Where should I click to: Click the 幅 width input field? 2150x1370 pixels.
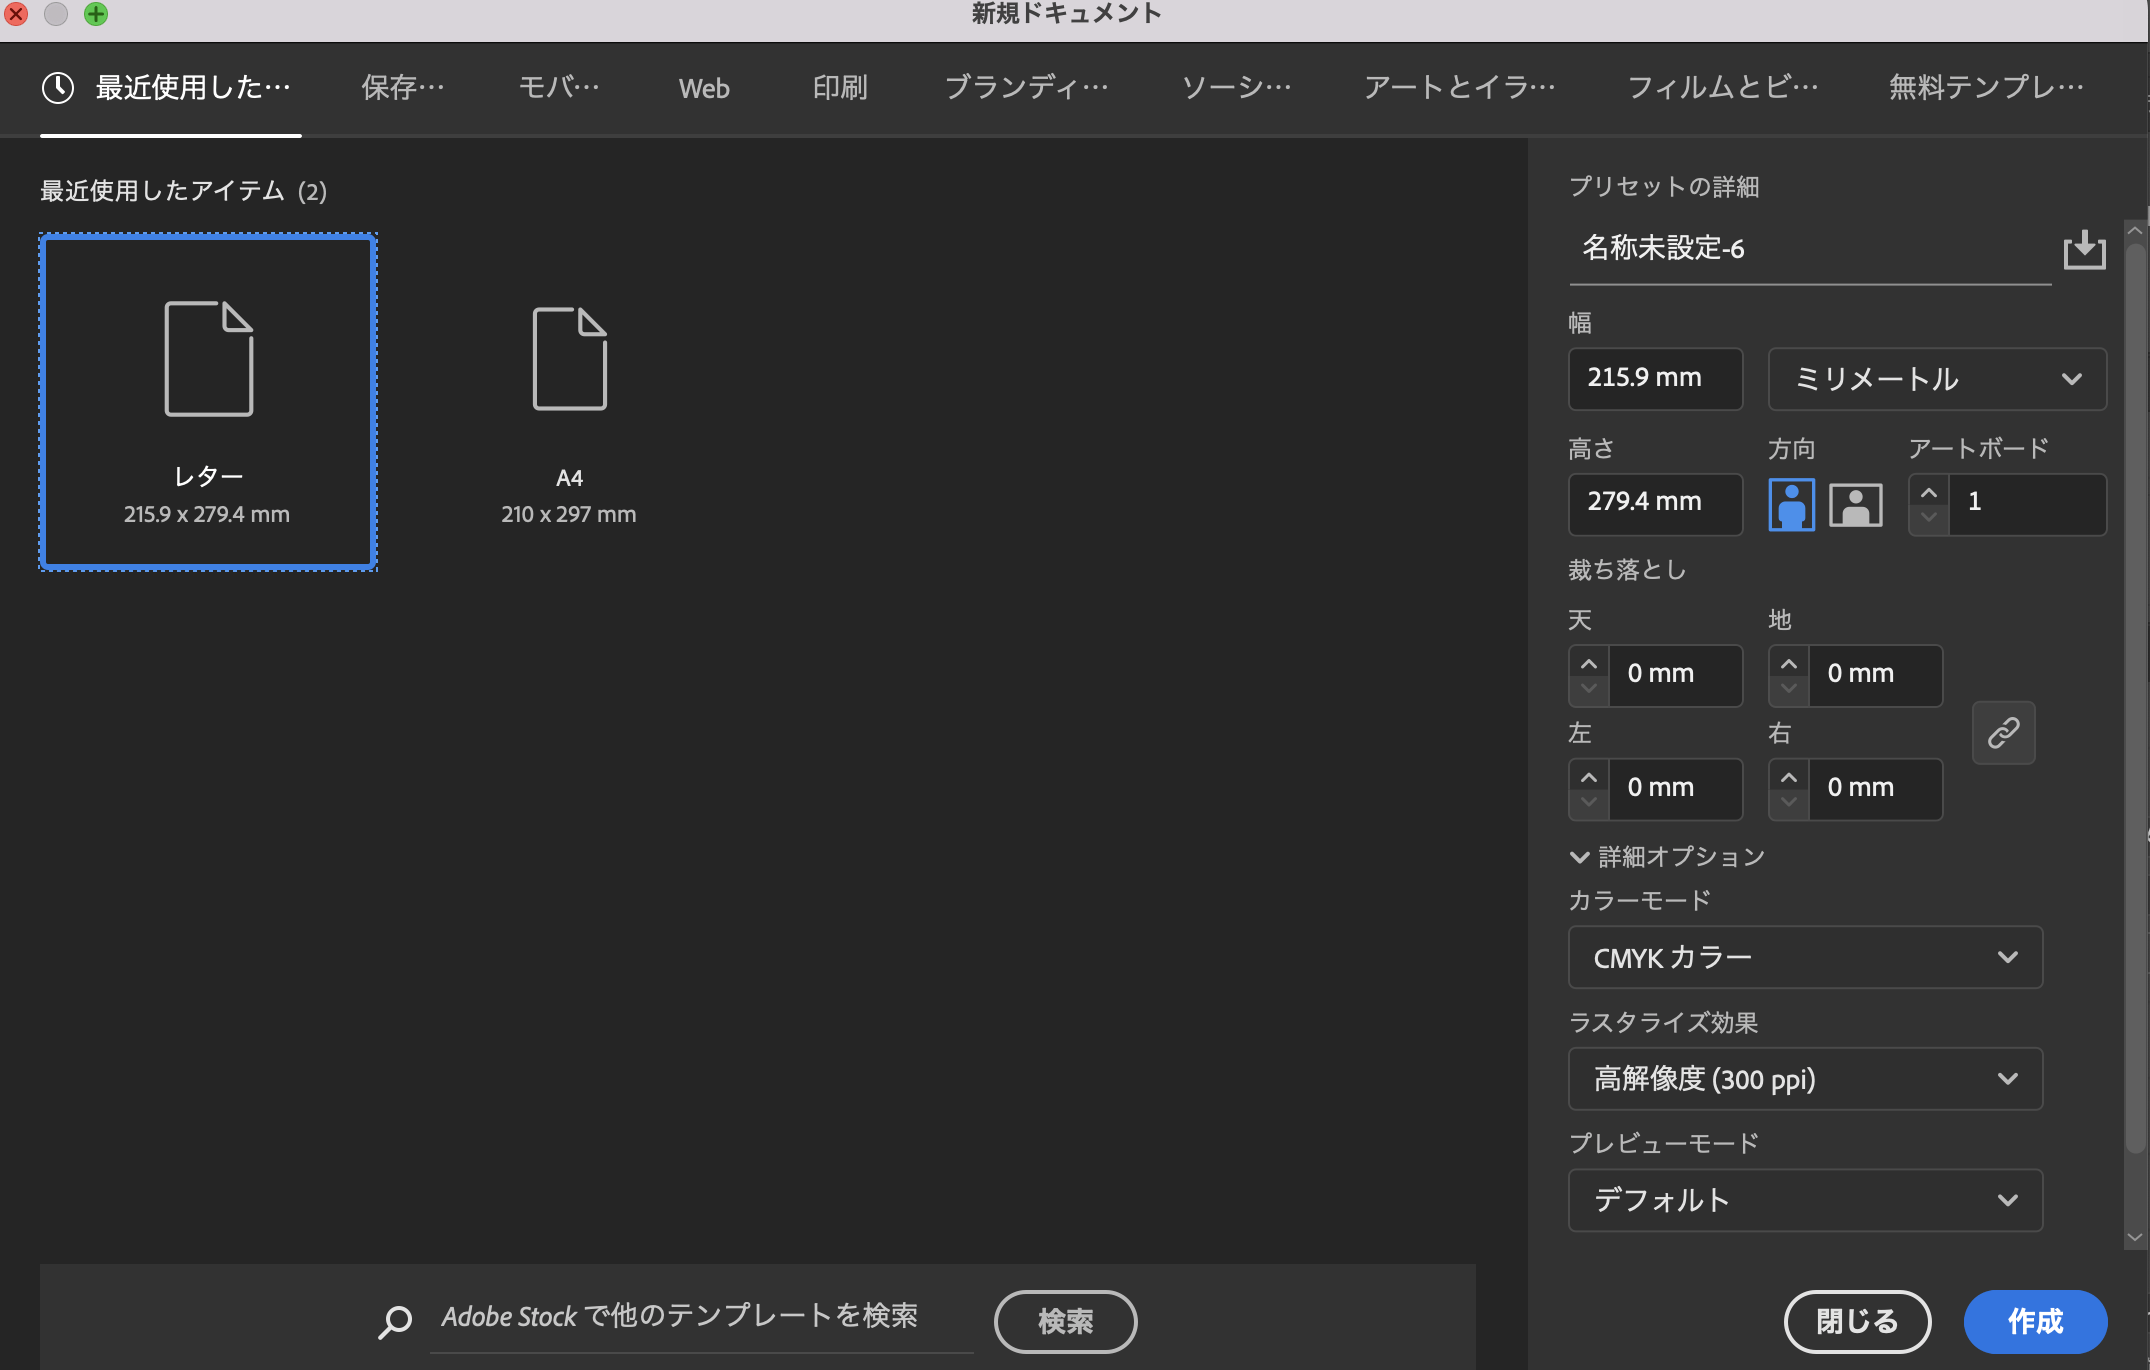pos(1654,379)
